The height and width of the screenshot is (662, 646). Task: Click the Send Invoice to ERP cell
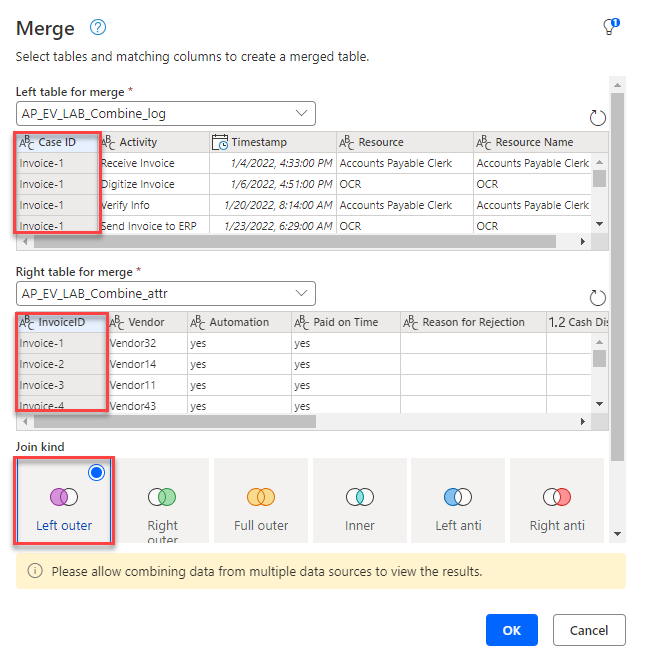click(155, 225)
